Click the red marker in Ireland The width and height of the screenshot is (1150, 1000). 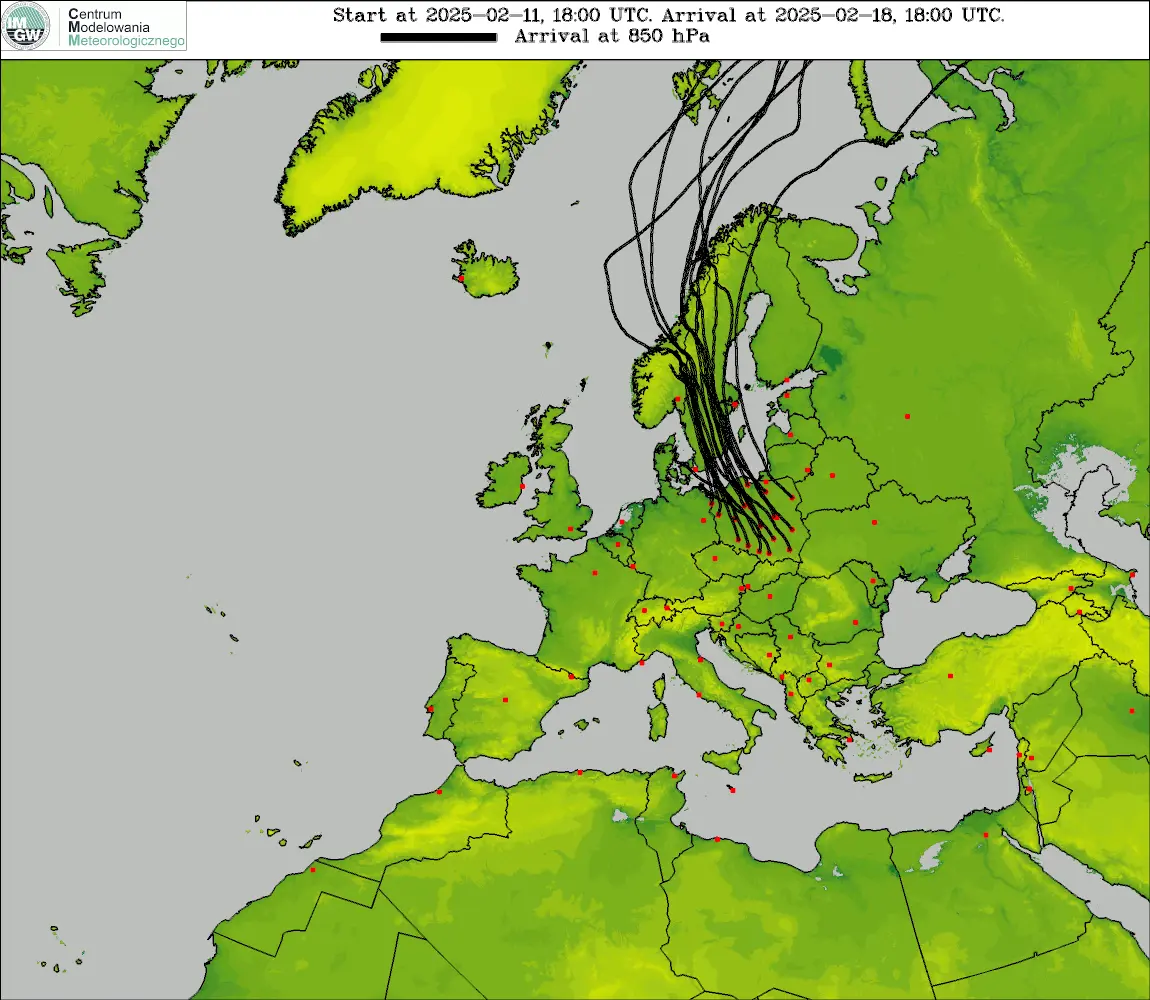coord(522,486)
